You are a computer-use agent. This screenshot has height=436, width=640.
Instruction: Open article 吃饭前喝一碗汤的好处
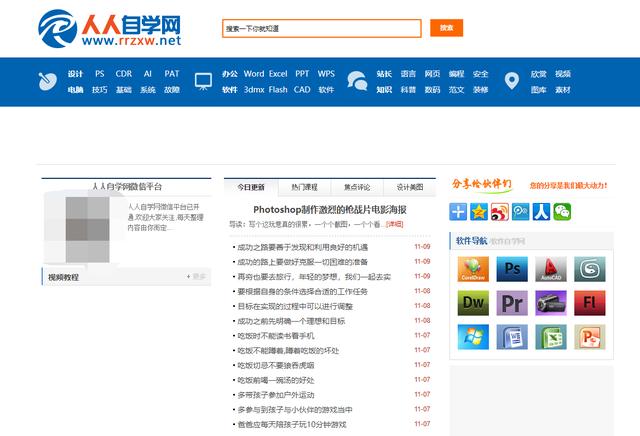point(276,380)
